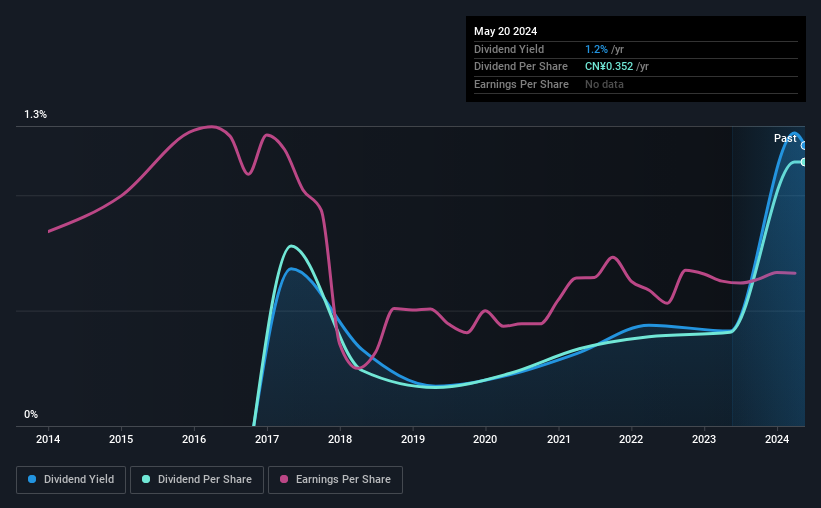
Task: Select the 2017 label on the x-axis
Action: point(267,439)
